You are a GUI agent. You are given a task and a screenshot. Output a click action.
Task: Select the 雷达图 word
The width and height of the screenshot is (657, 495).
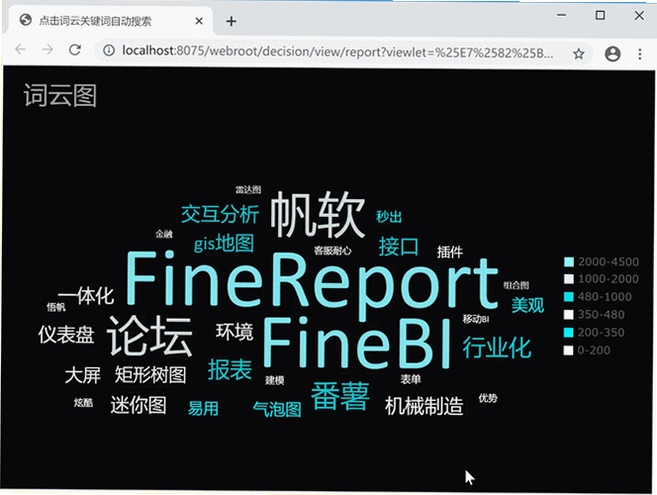(248, 189)
